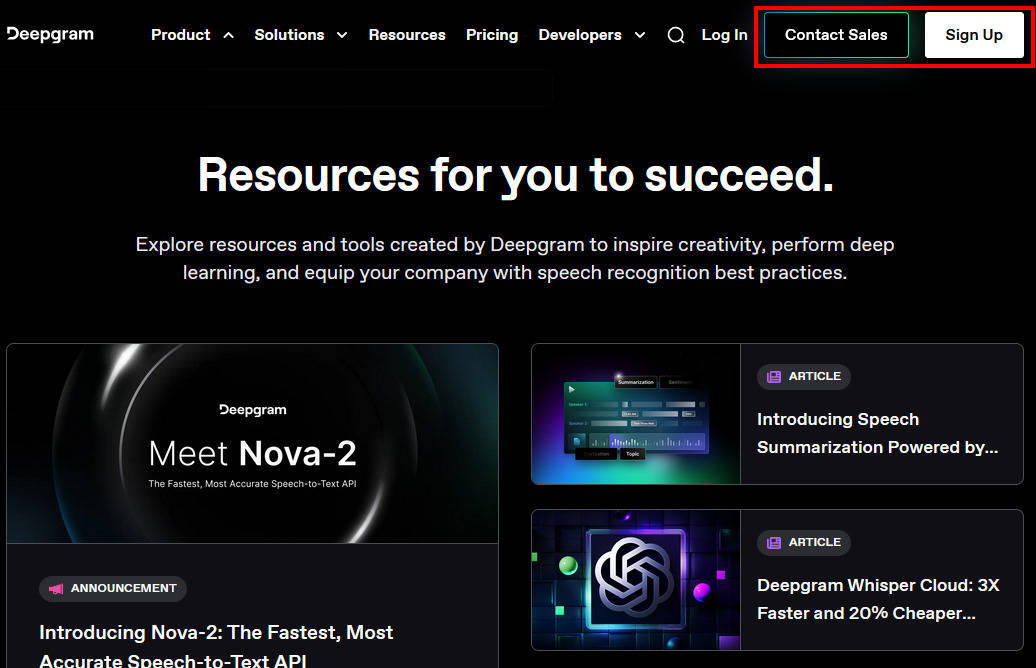Click the 'Explore resources and tools' paragraph

pyautogui.click(x=515, y=258)
